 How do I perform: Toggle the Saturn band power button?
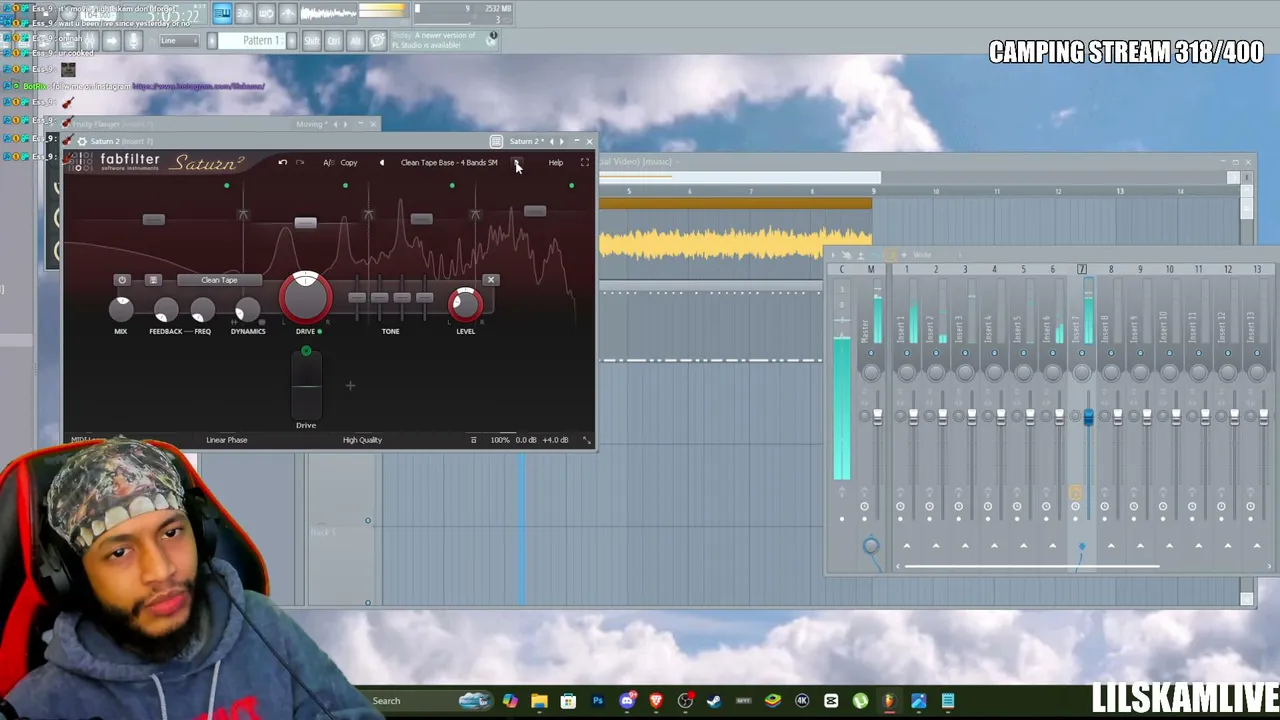[122, 280]
